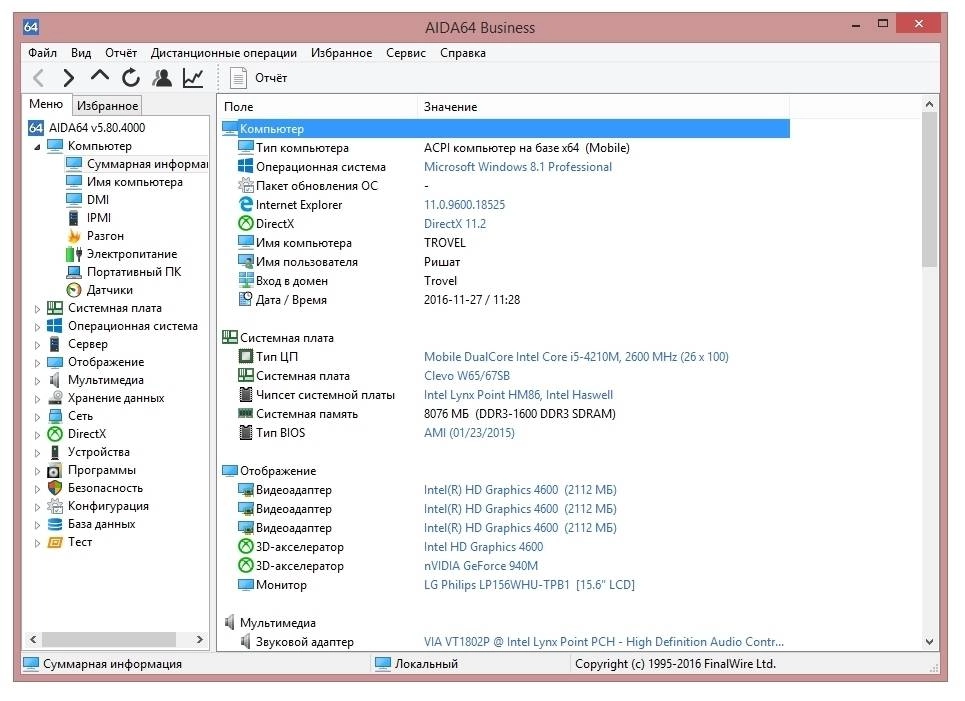The width and height of the screenshot is (965, 701).
Task: Expand the Сеть tree node
Action: 37,417
